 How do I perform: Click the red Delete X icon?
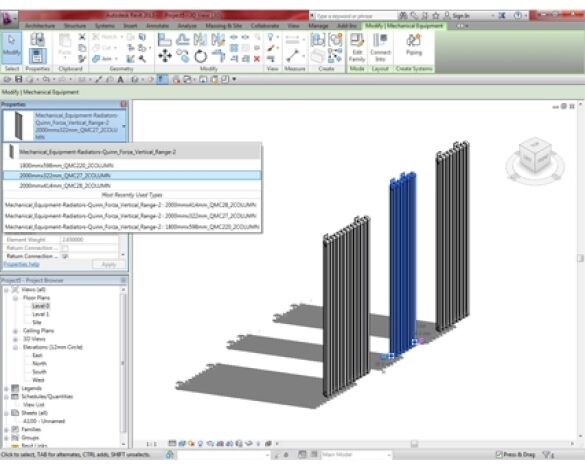click(x=257, y=59)
